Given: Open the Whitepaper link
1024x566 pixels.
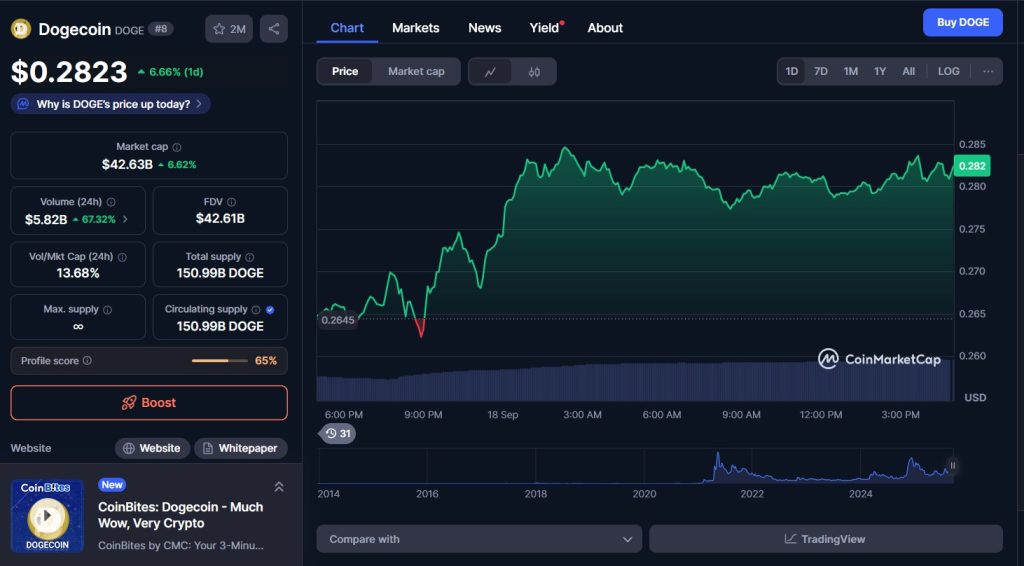Looking at the screenshot, I should [240, 448].
